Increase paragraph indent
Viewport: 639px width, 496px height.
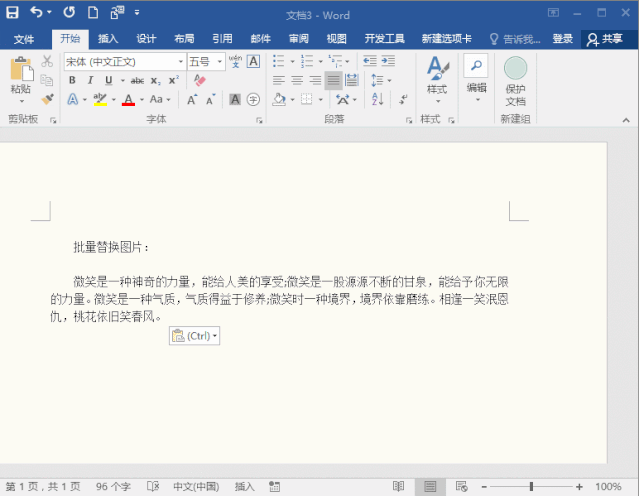click(388, 61)
